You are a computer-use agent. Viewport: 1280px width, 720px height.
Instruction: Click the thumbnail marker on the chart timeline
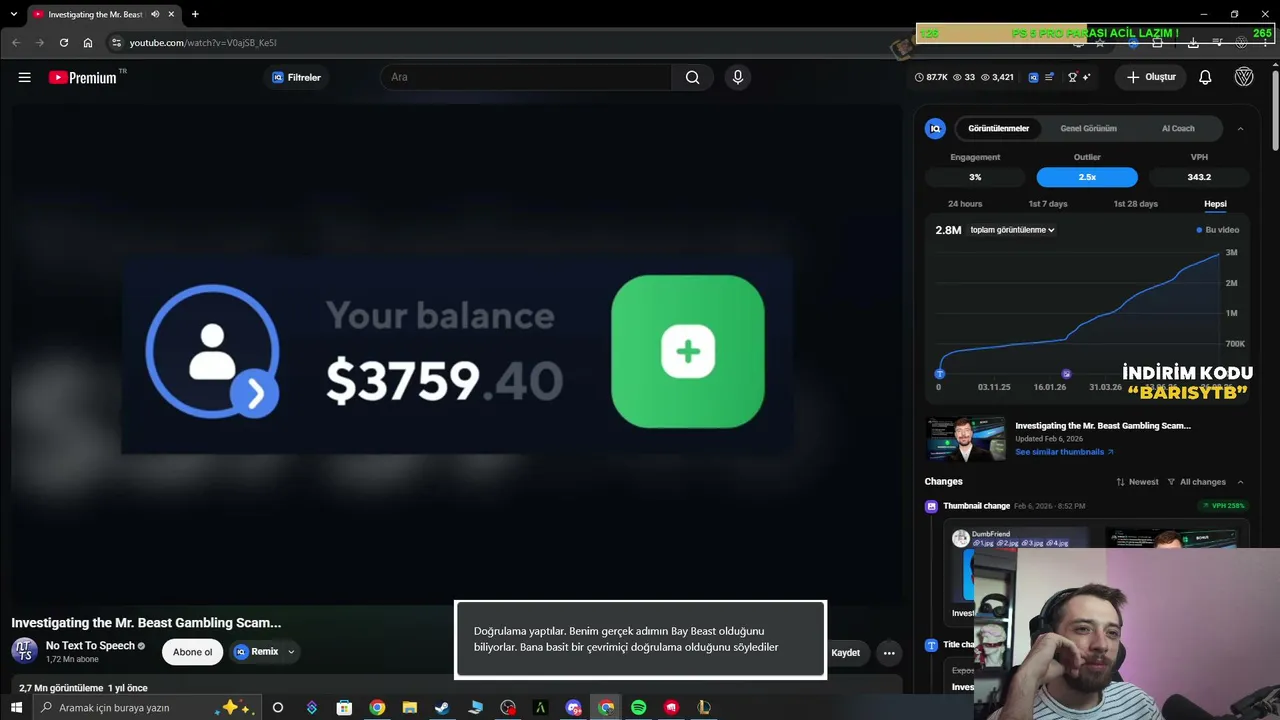[1066, 373]
